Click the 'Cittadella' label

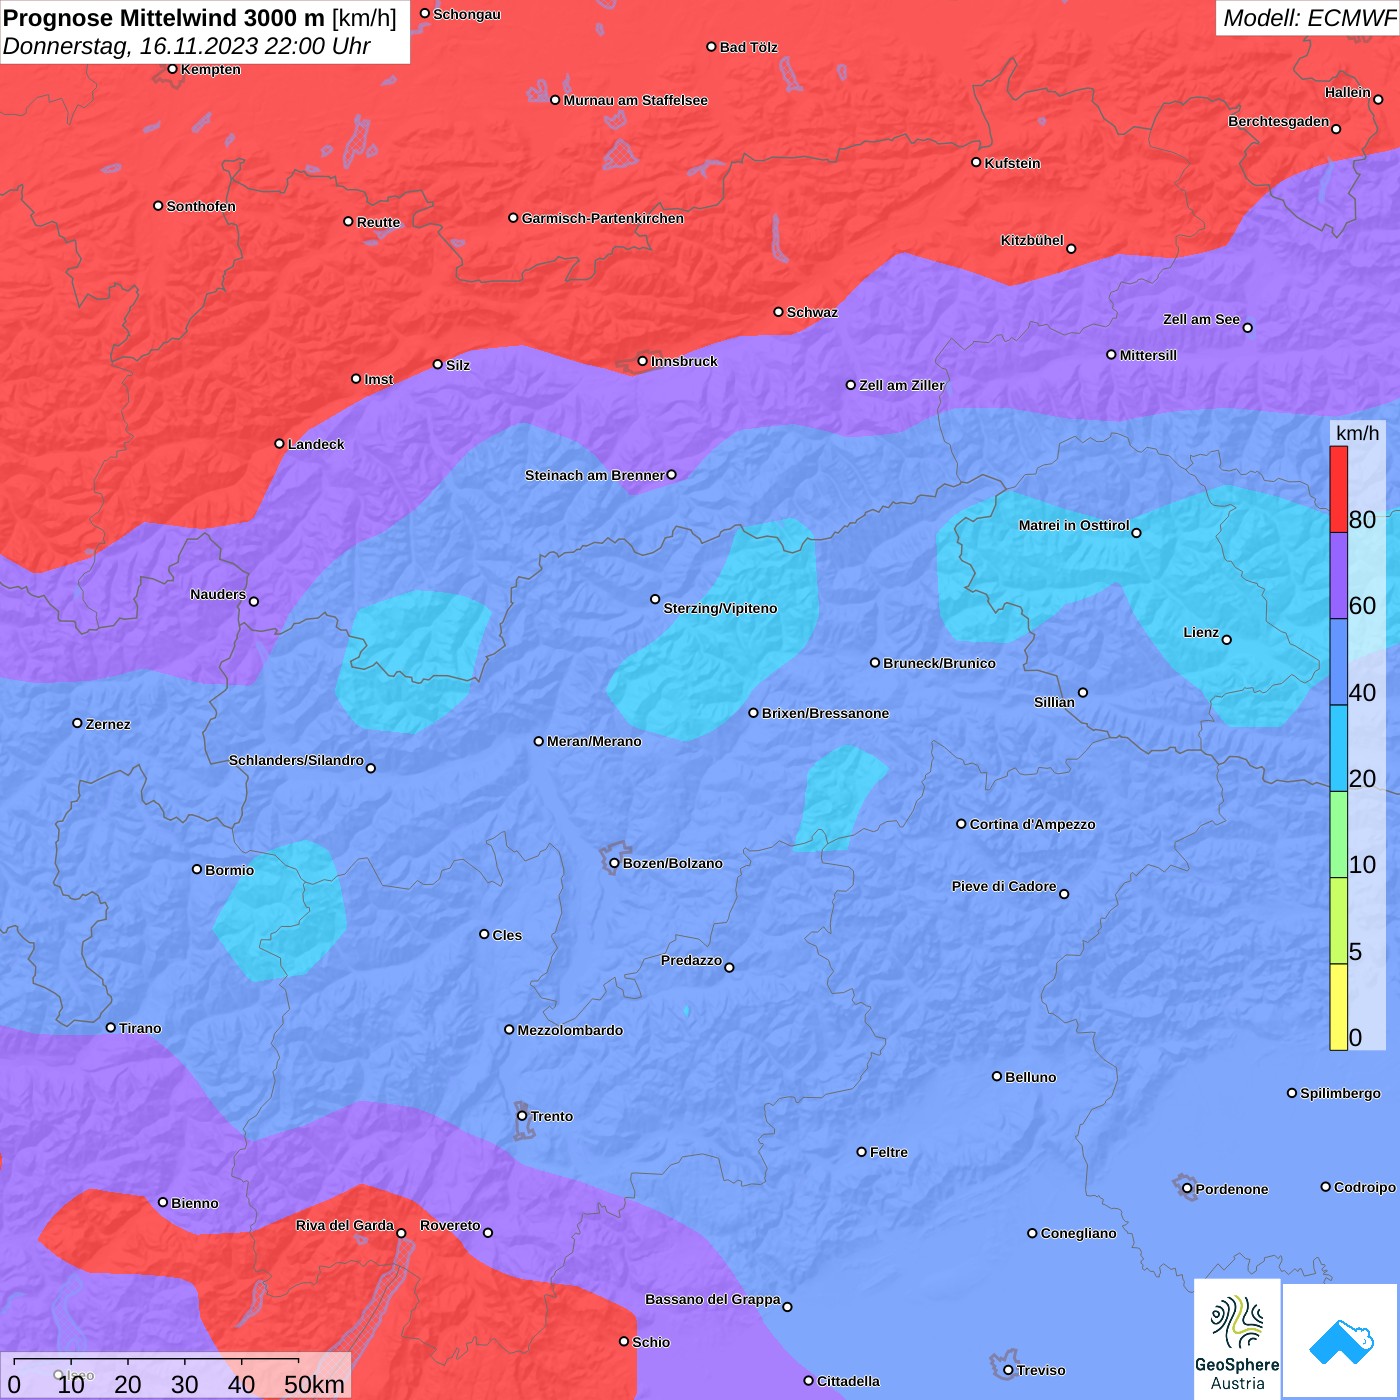849,1381
